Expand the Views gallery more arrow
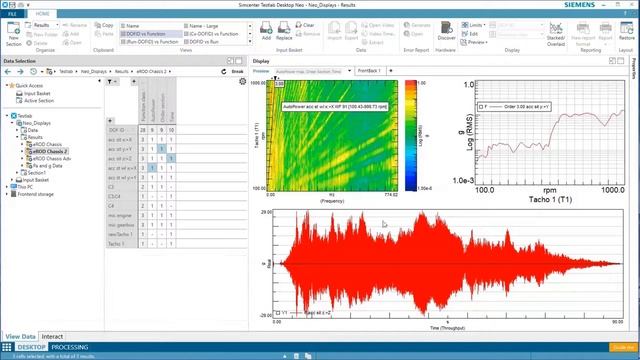The image size is (640, 360). pos(250,42)
